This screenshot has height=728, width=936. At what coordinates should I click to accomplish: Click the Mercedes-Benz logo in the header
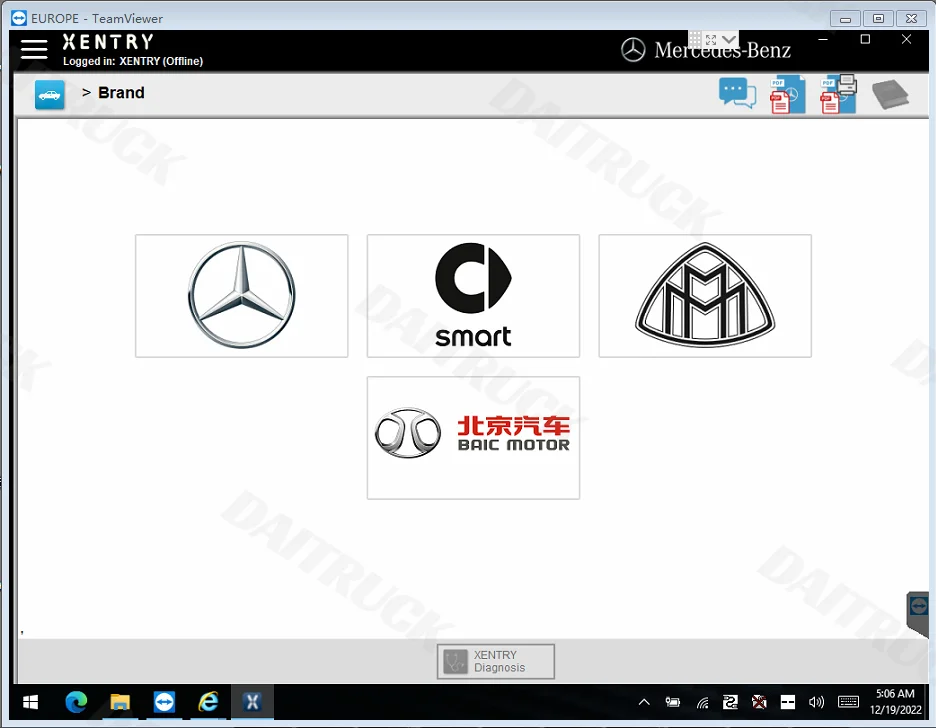pyautogui.click(x=706, y=50)
